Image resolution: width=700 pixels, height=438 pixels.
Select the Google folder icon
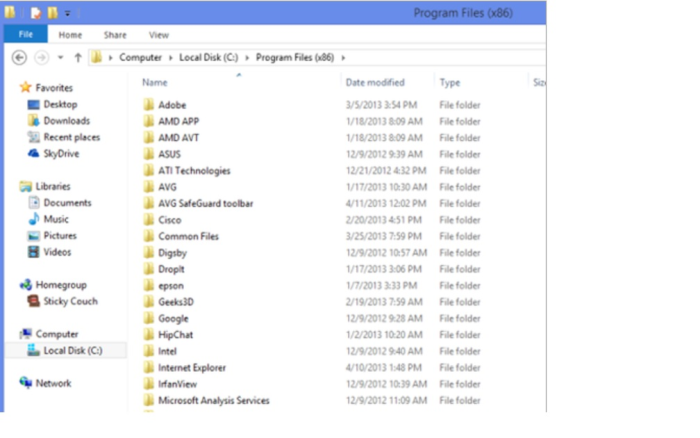pyautogui.click(x=149, y=318)
